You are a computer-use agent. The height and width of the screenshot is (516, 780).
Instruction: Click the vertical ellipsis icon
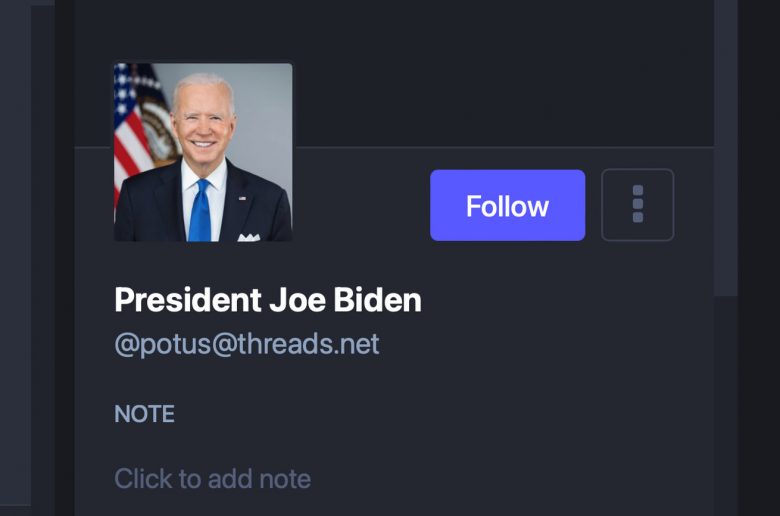[638, 204]
